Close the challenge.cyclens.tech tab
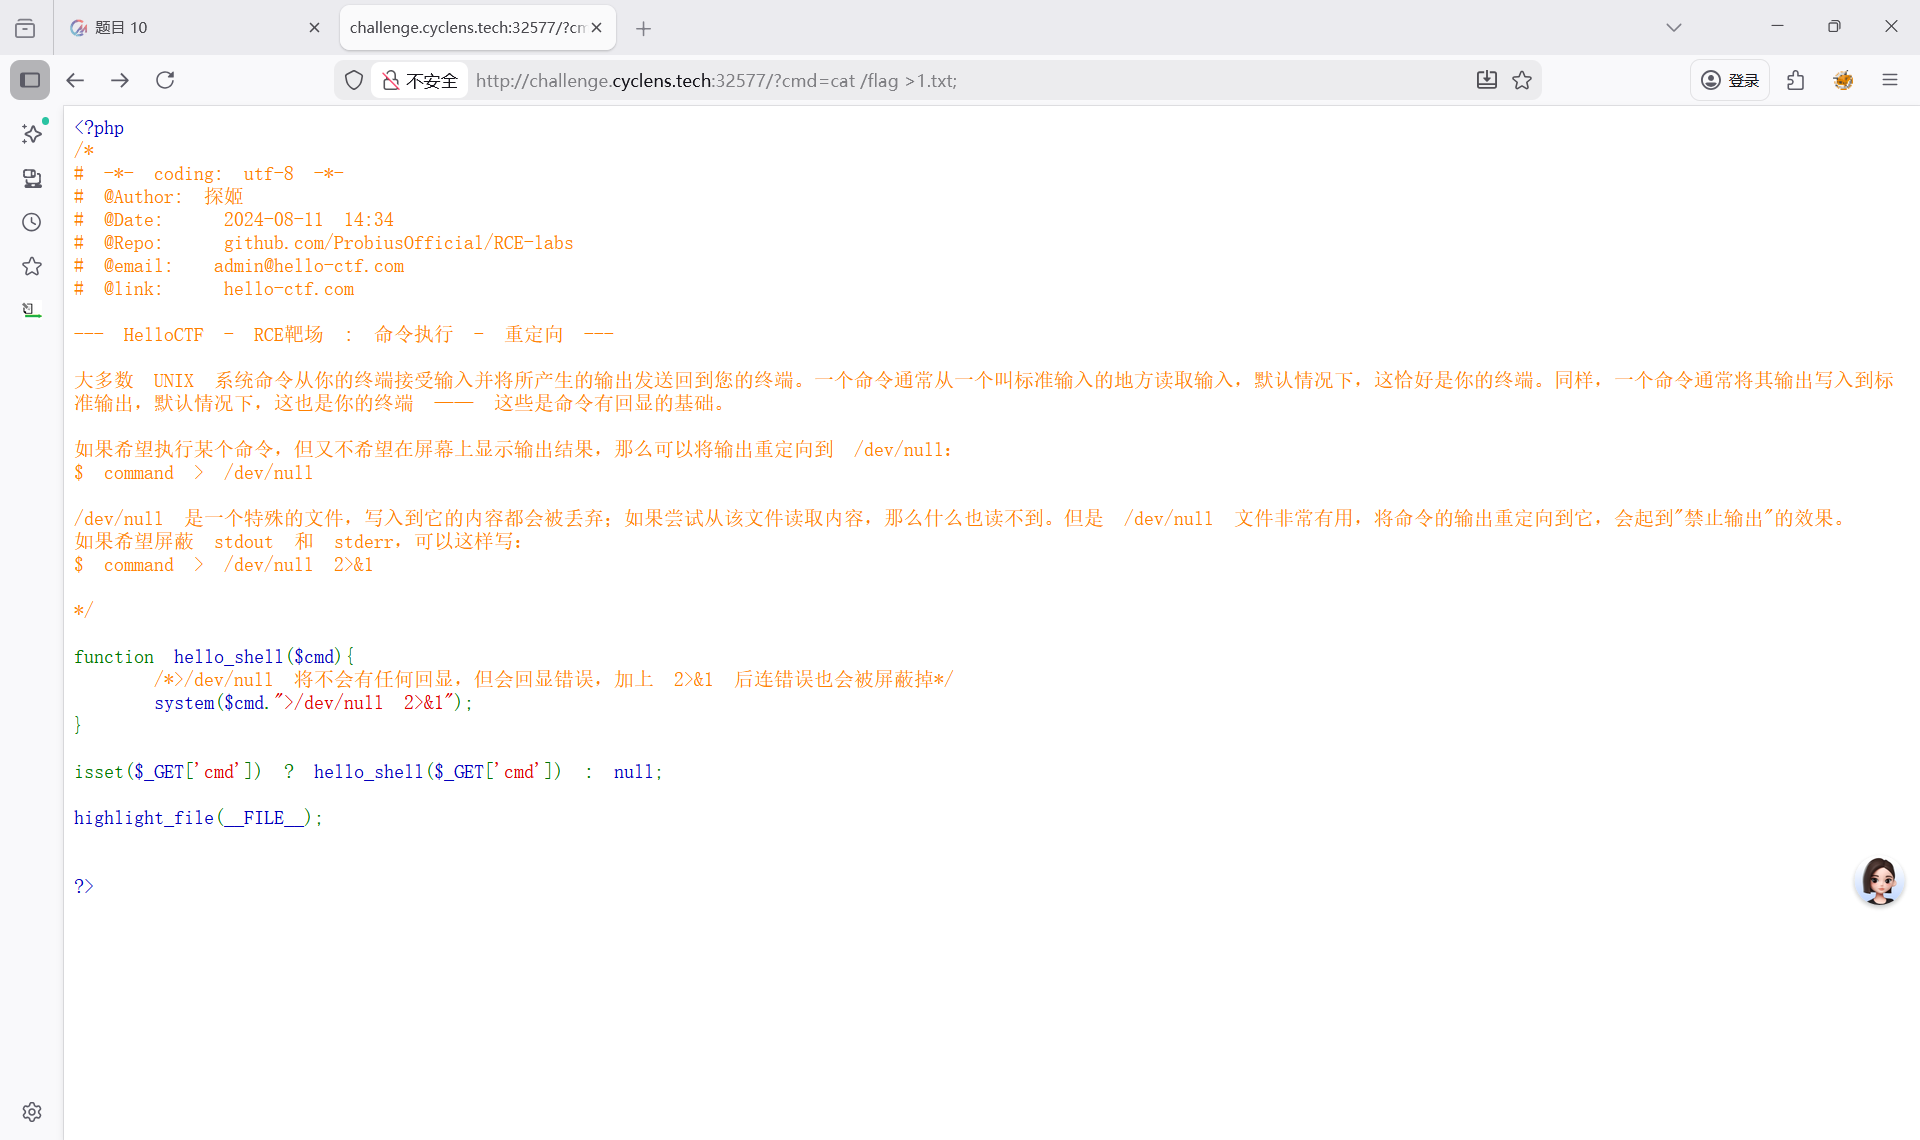 597,28
